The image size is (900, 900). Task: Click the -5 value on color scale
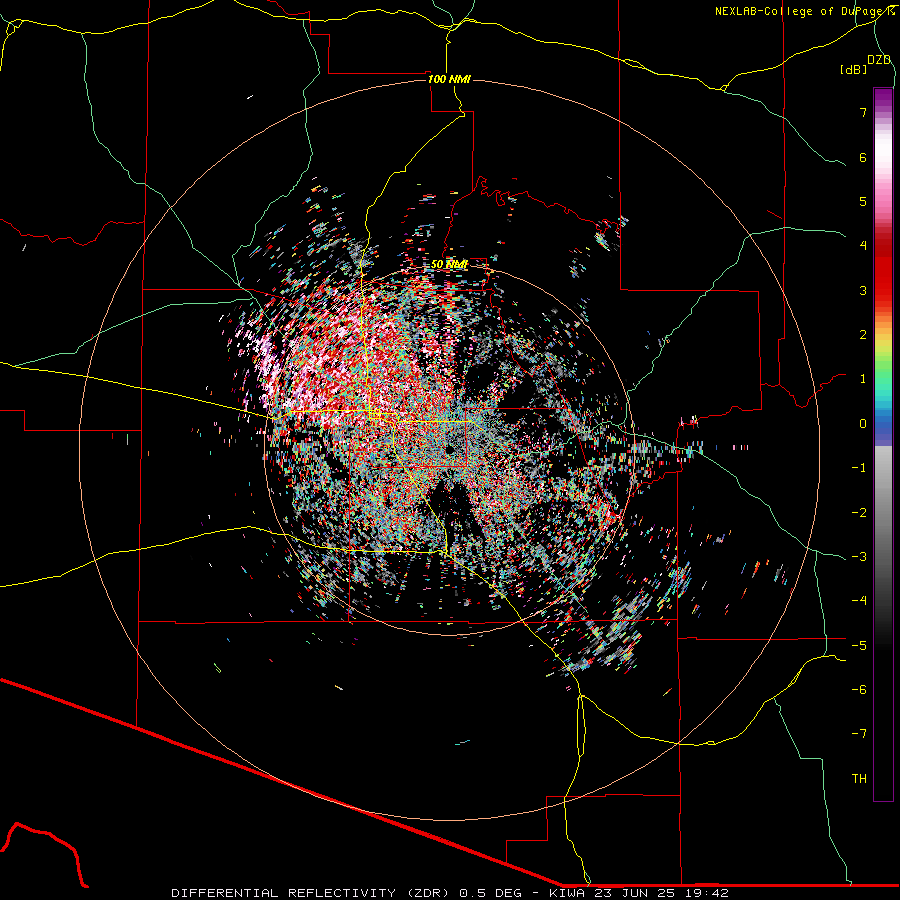pos(859,646)
